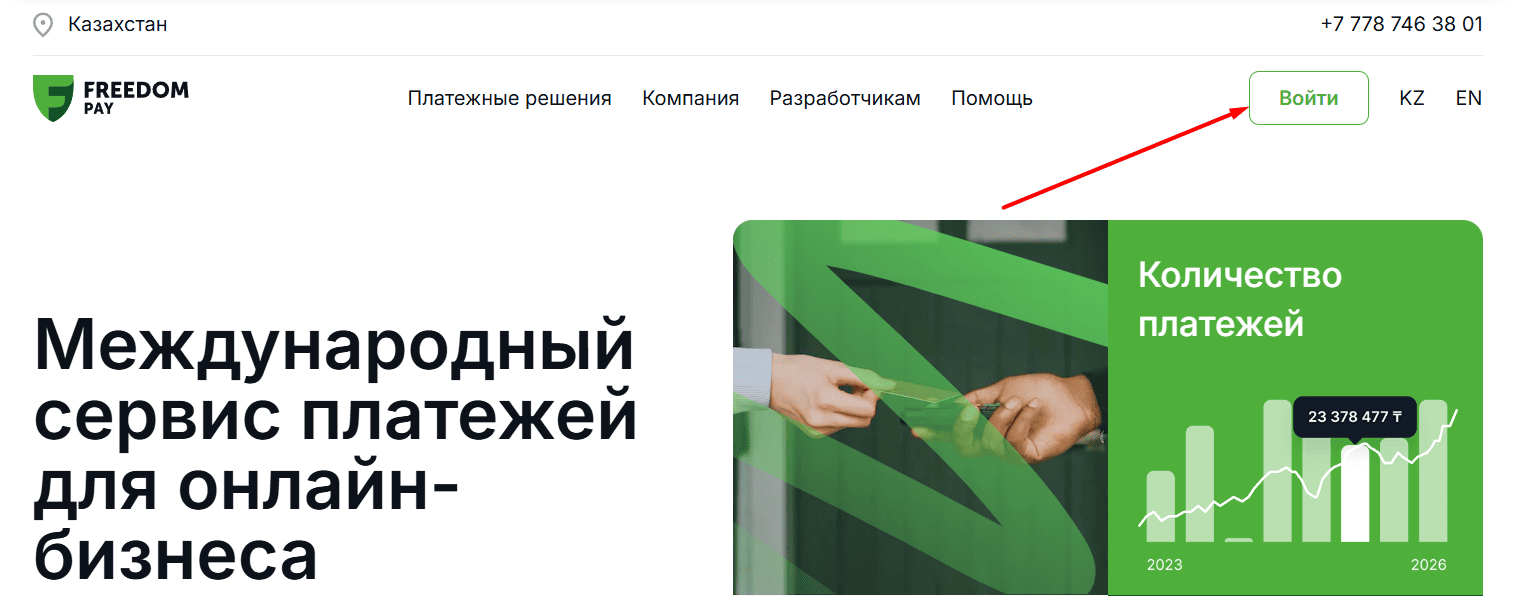Click the Международный сервис платежей headline
This screenshot has width=1536, height=596.
[x=335, y=449]
